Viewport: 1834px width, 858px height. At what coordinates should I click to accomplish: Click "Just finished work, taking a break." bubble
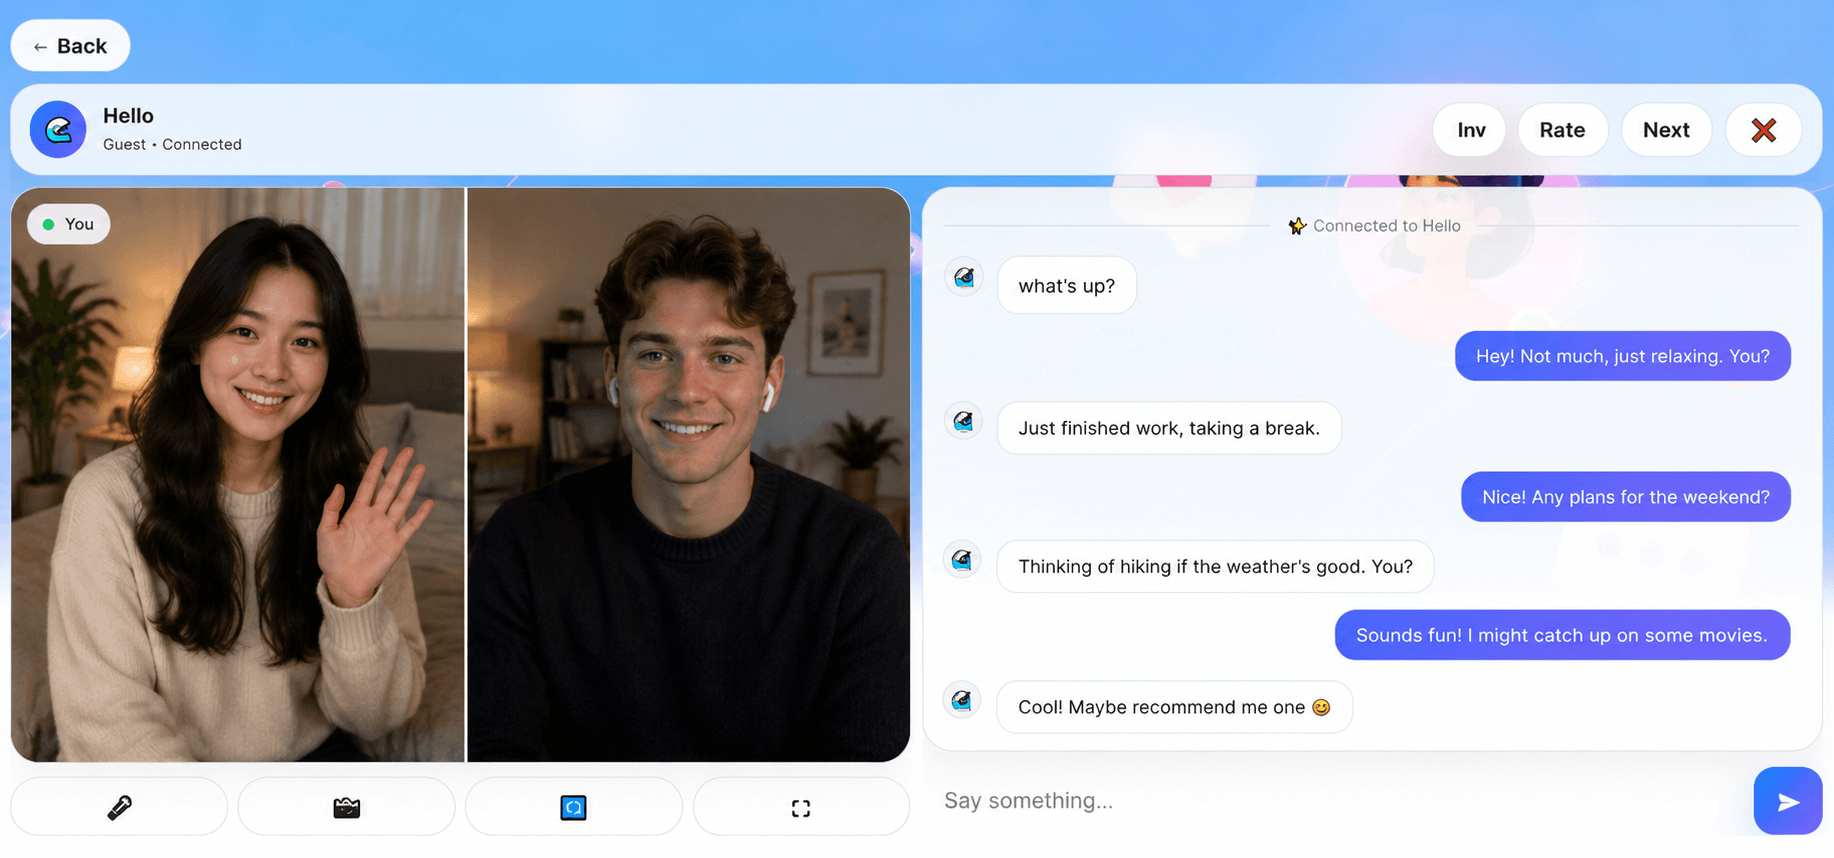[1169, 428]
